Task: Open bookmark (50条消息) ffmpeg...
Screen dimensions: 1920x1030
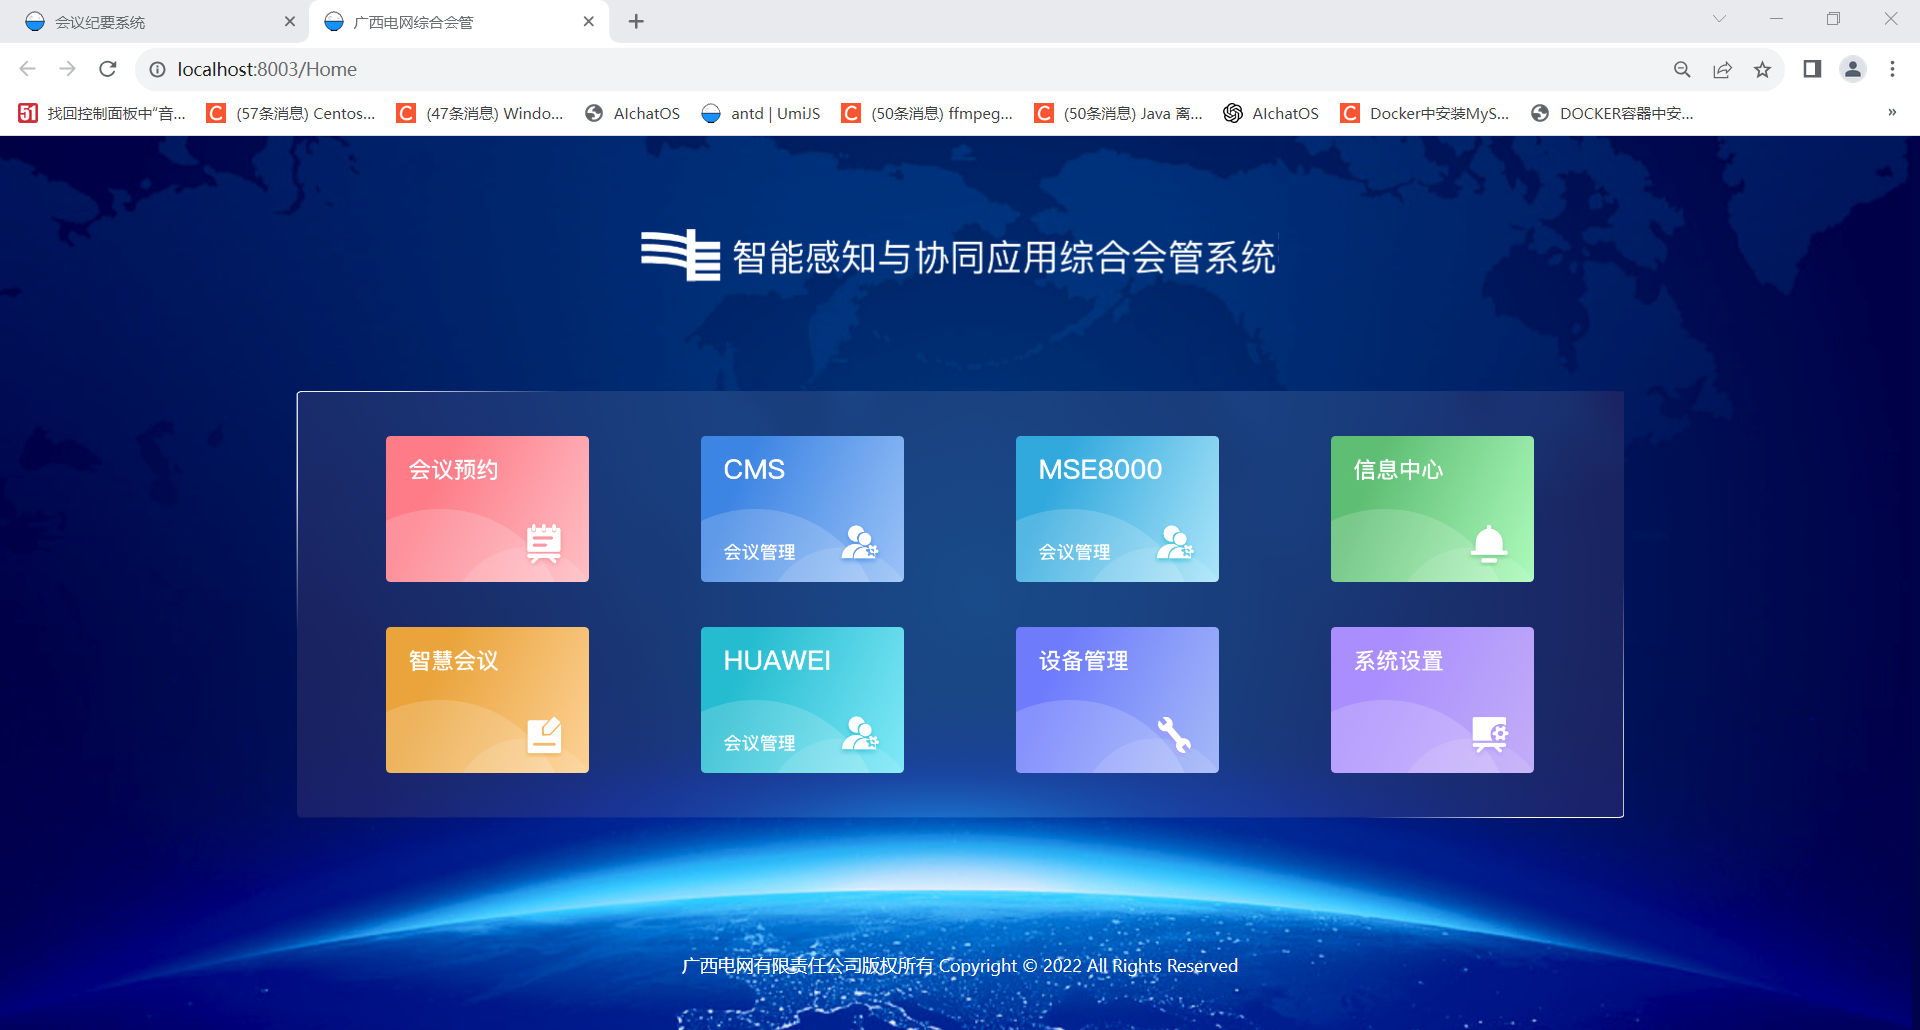Action: [927, 113]
